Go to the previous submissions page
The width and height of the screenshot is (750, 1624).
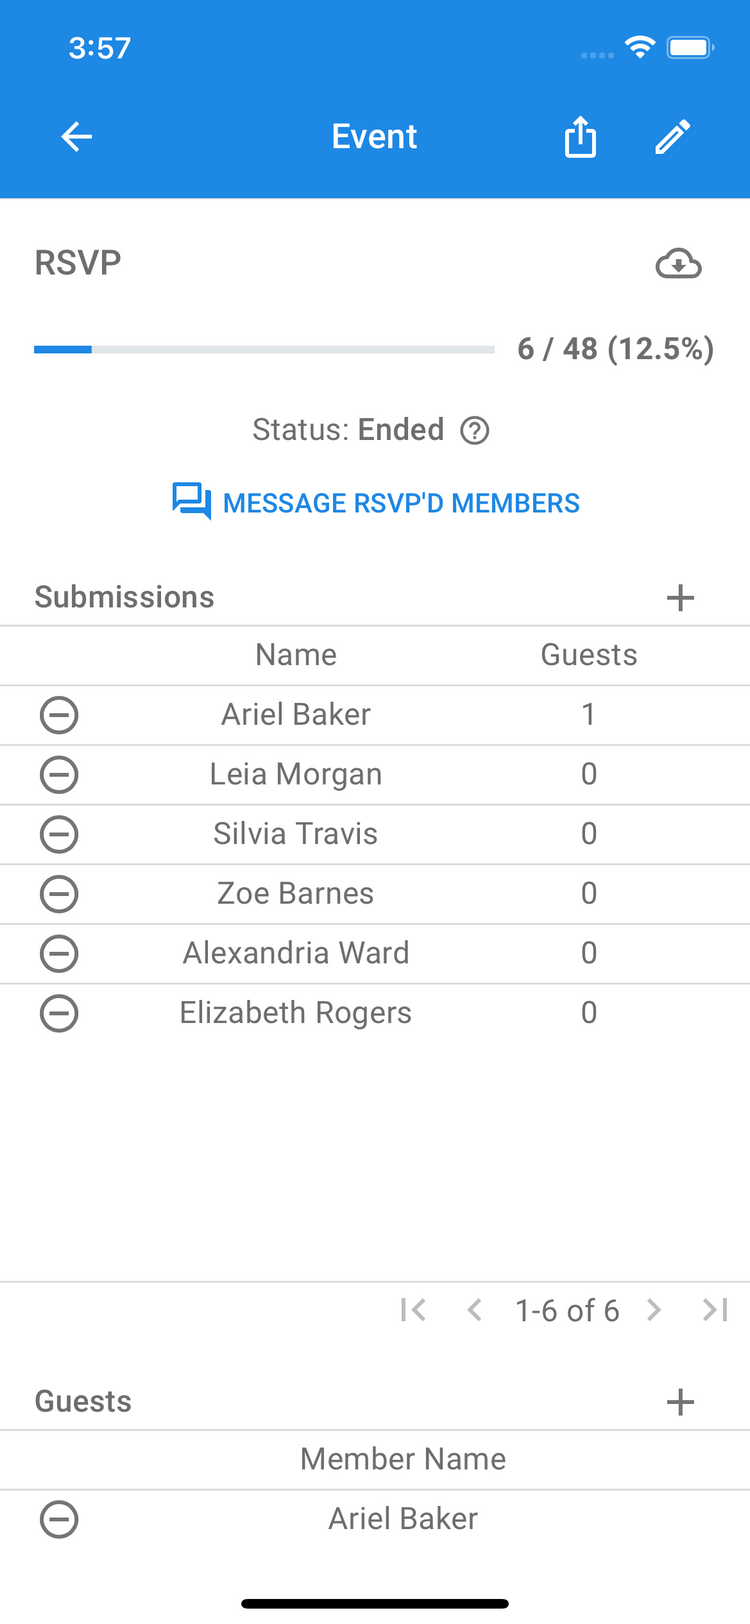click(x=475, y=1310)
